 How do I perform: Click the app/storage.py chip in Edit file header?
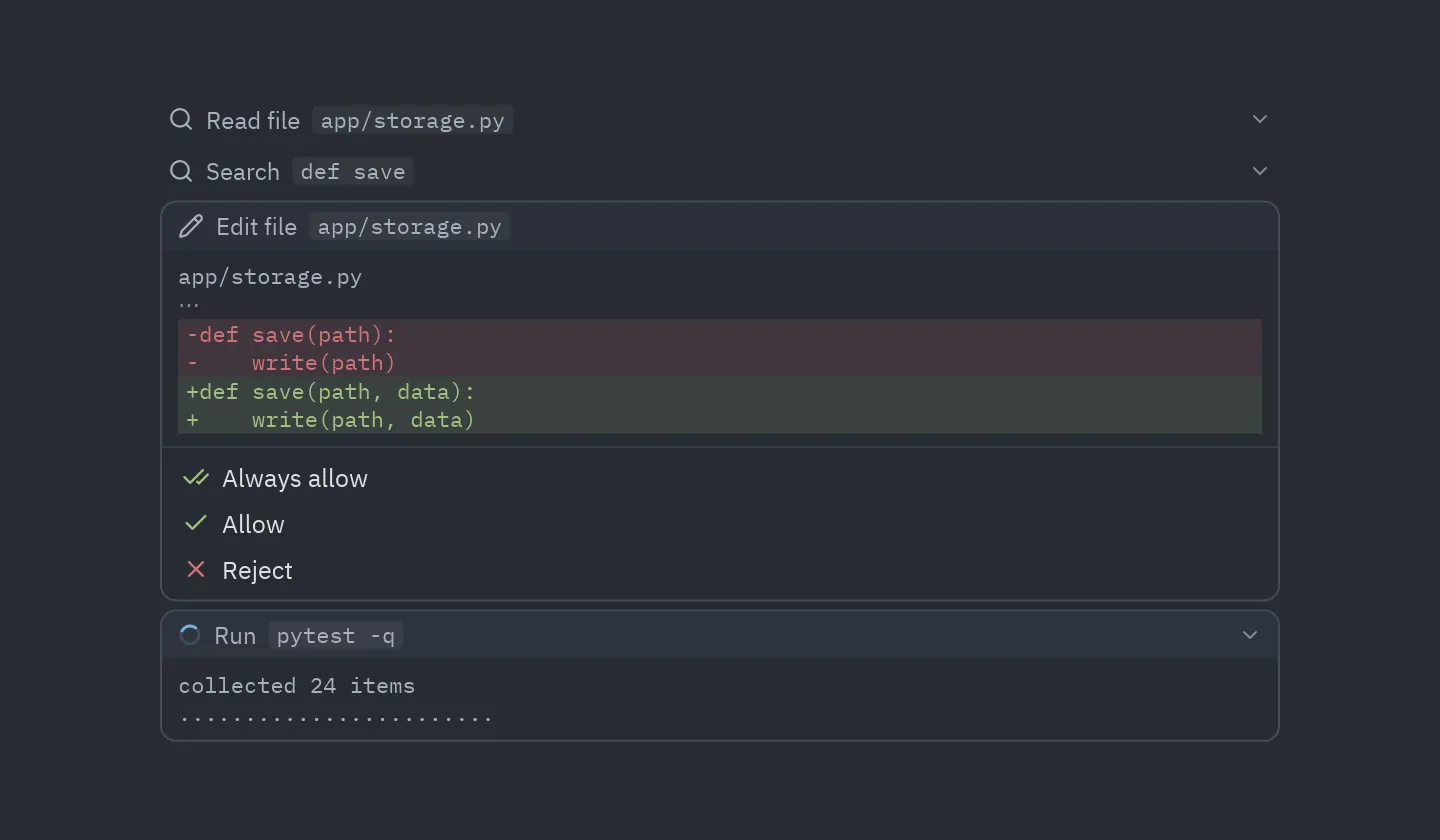[x=409, y=227]
